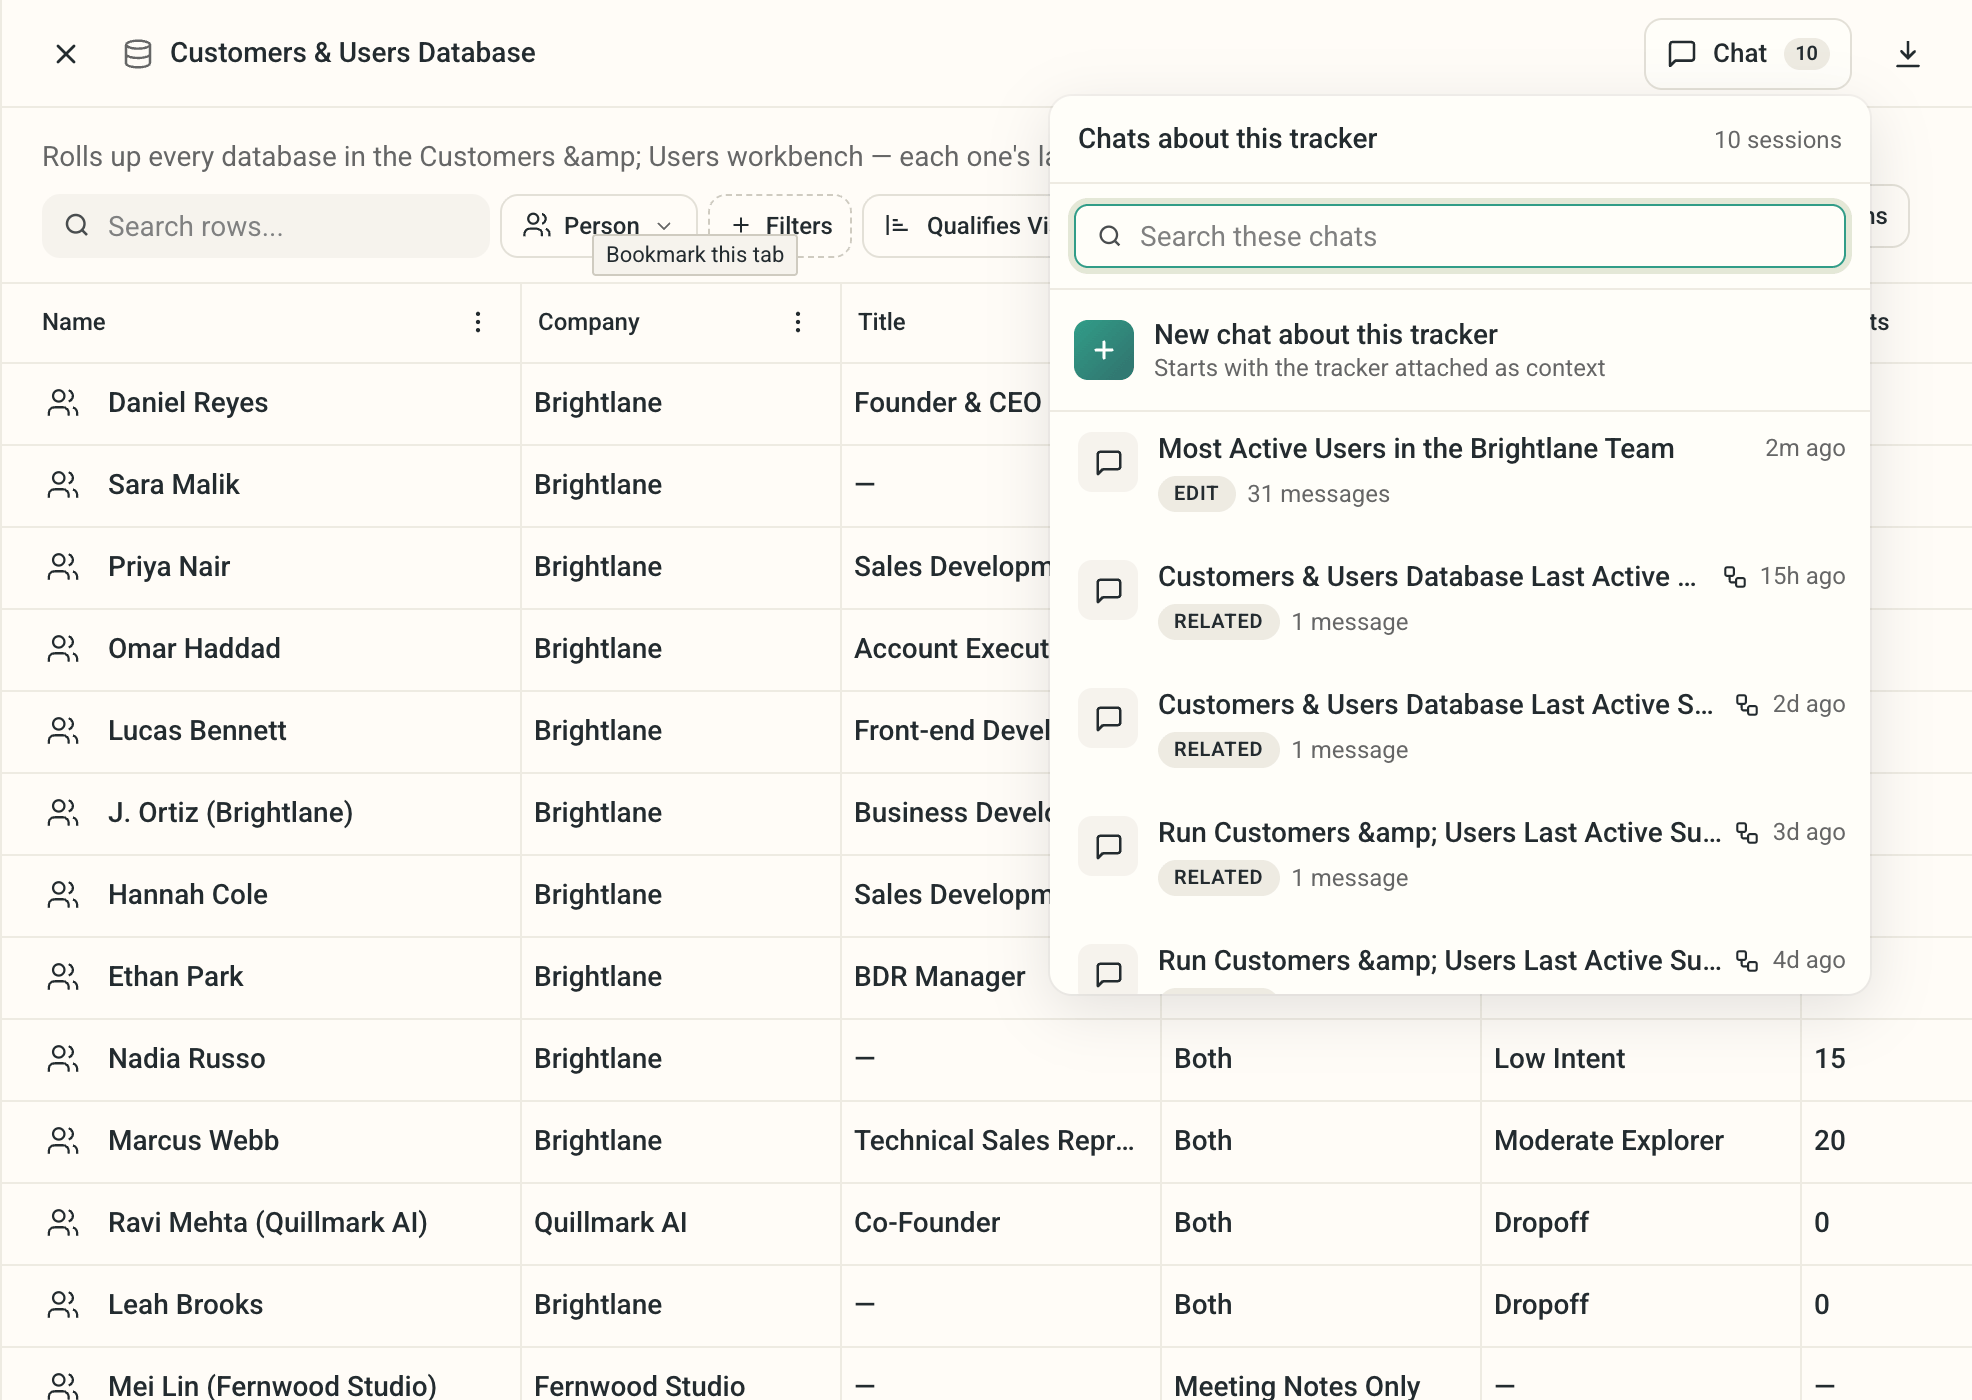This screenshot has height=1400, width=1972.
Task: Focus the Search these chats field
Action: (1459, 236)
